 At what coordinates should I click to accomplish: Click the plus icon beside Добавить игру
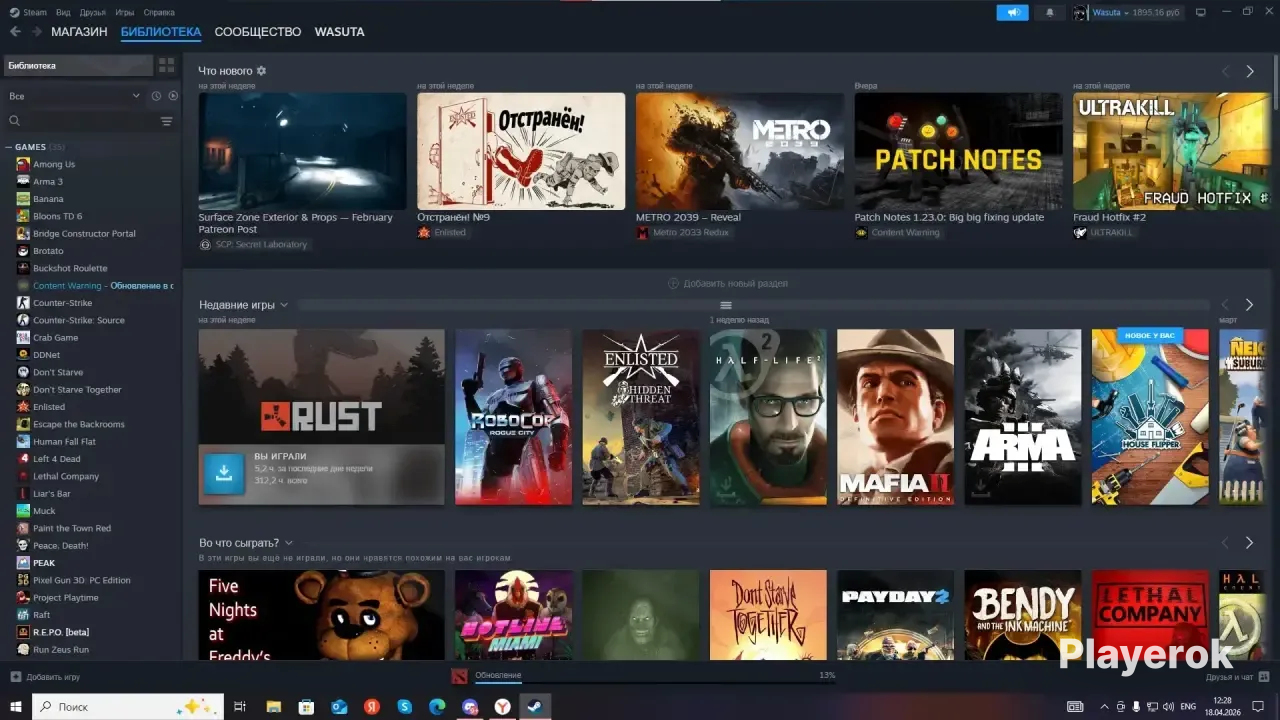click(x=15, y=677)
